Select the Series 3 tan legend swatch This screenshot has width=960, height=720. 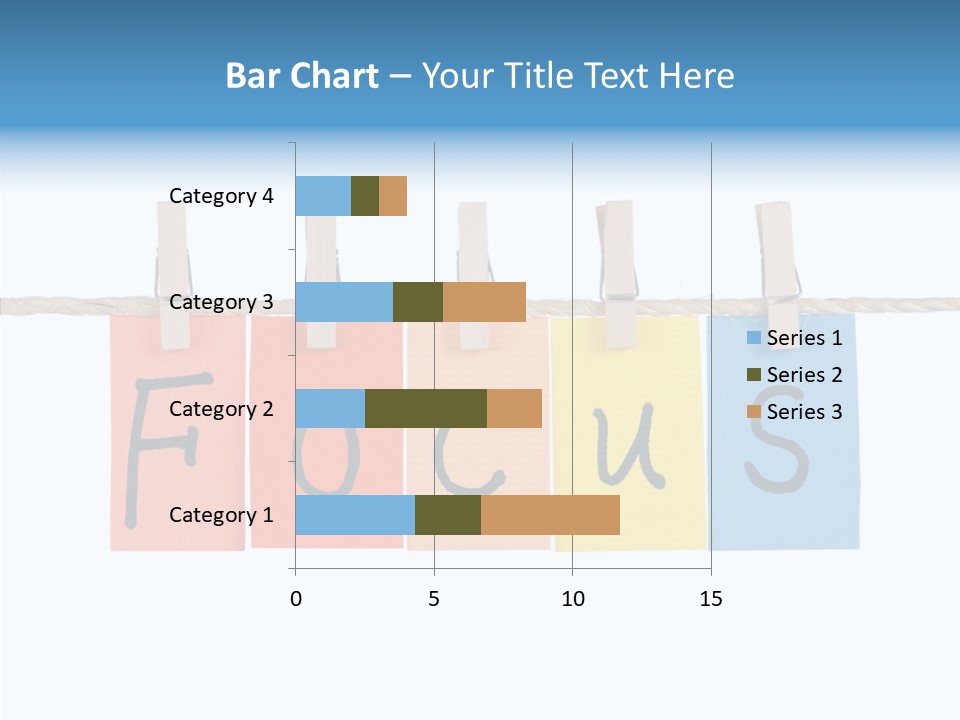pos(753,412)
